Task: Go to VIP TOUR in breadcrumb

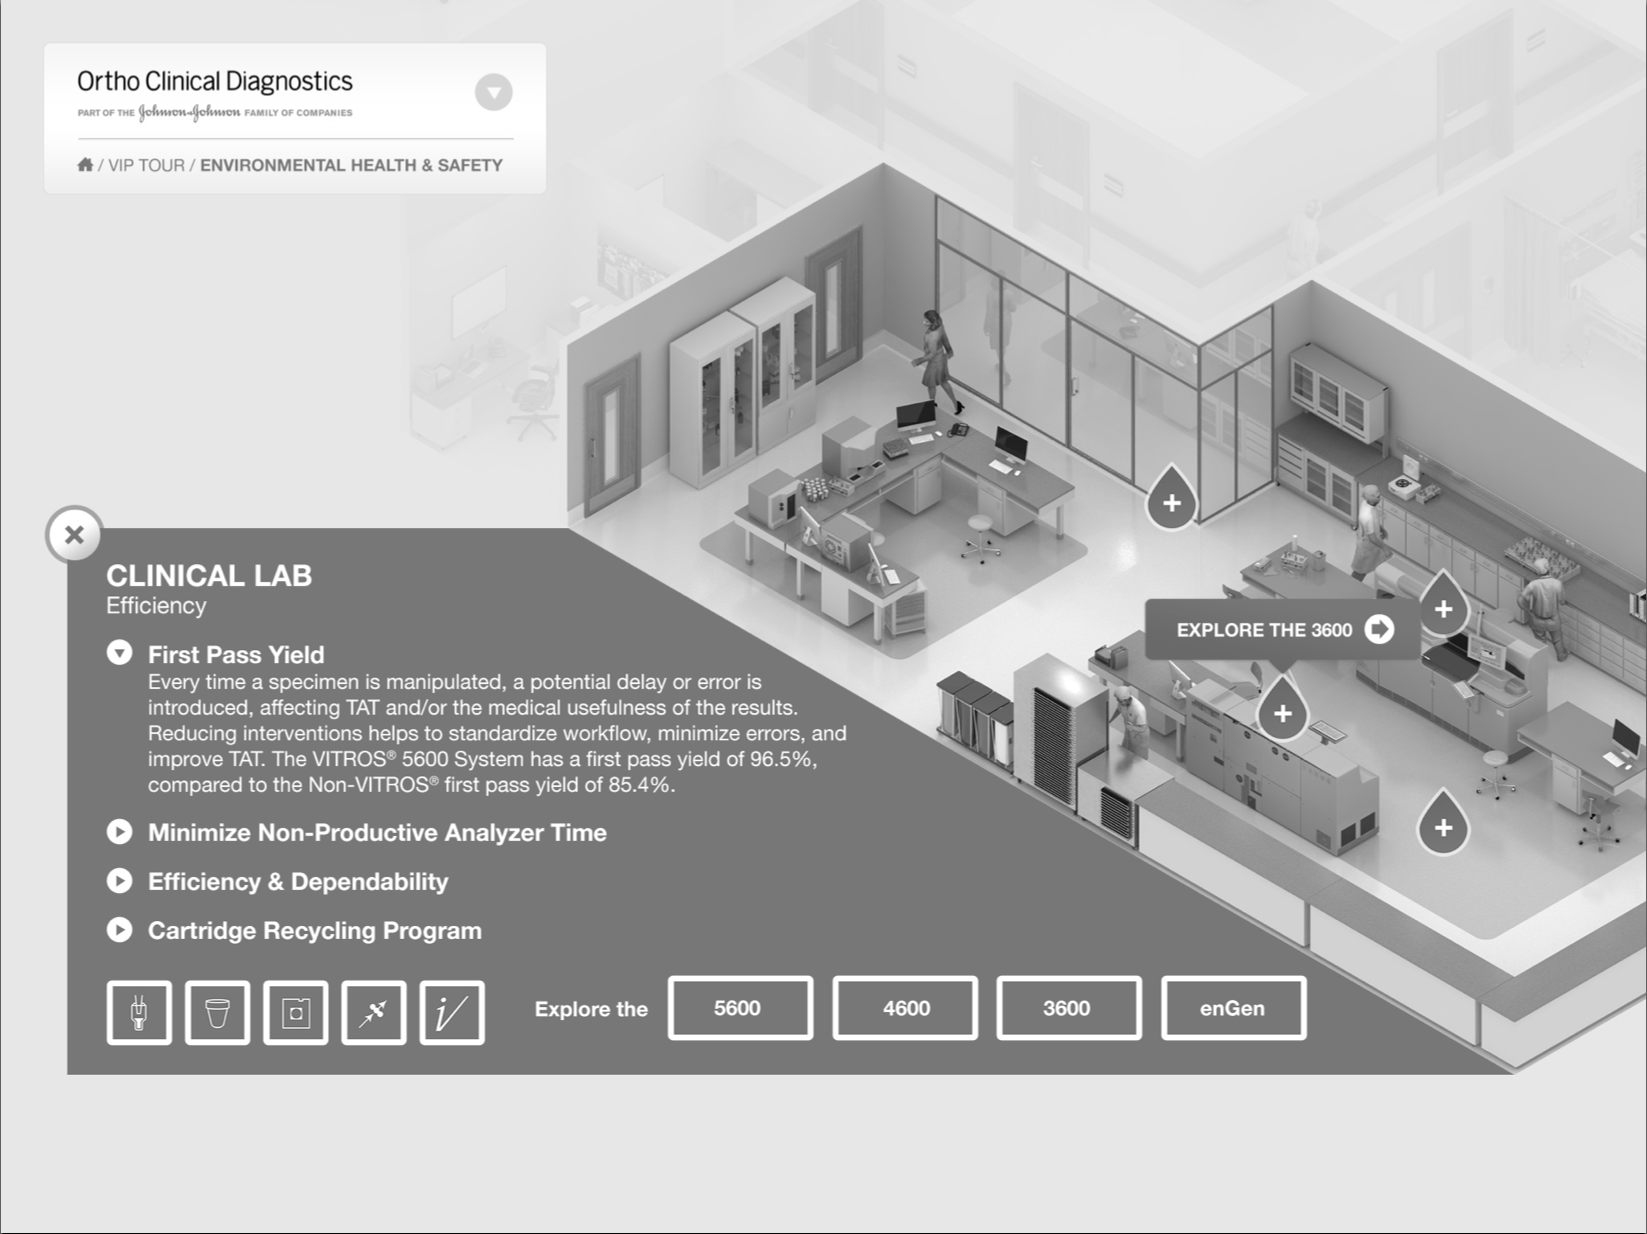Action: pos(146,165)
